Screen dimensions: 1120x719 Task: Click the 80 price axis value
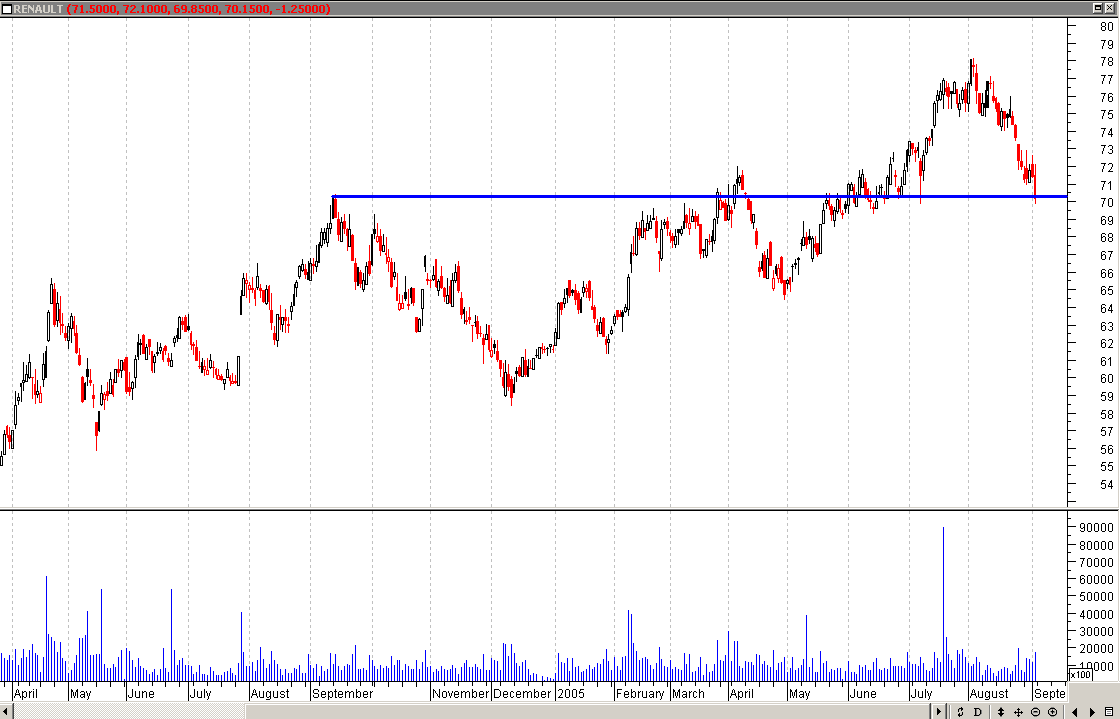1106,26
